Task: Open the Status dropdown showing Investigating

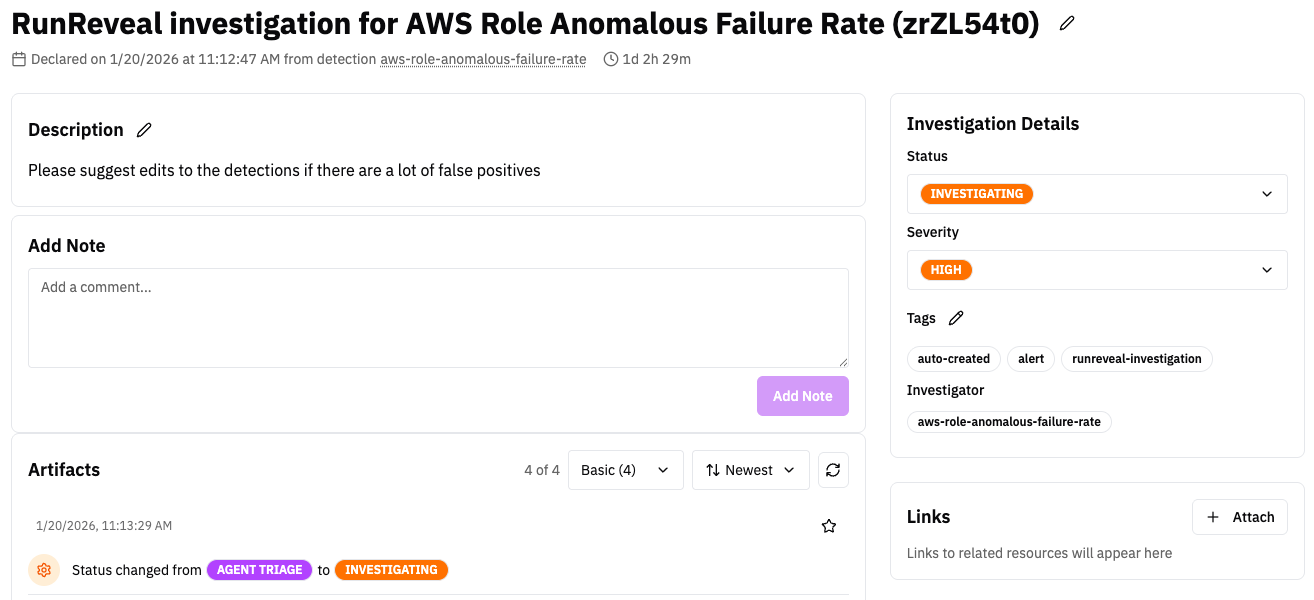Action: click(x=1096, y=194)
